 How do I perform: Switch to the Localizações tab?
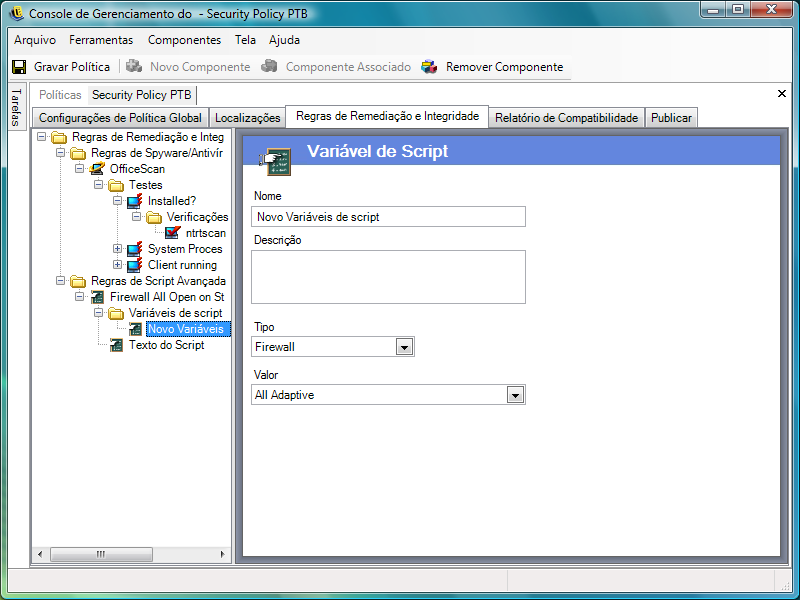(247, 118)
